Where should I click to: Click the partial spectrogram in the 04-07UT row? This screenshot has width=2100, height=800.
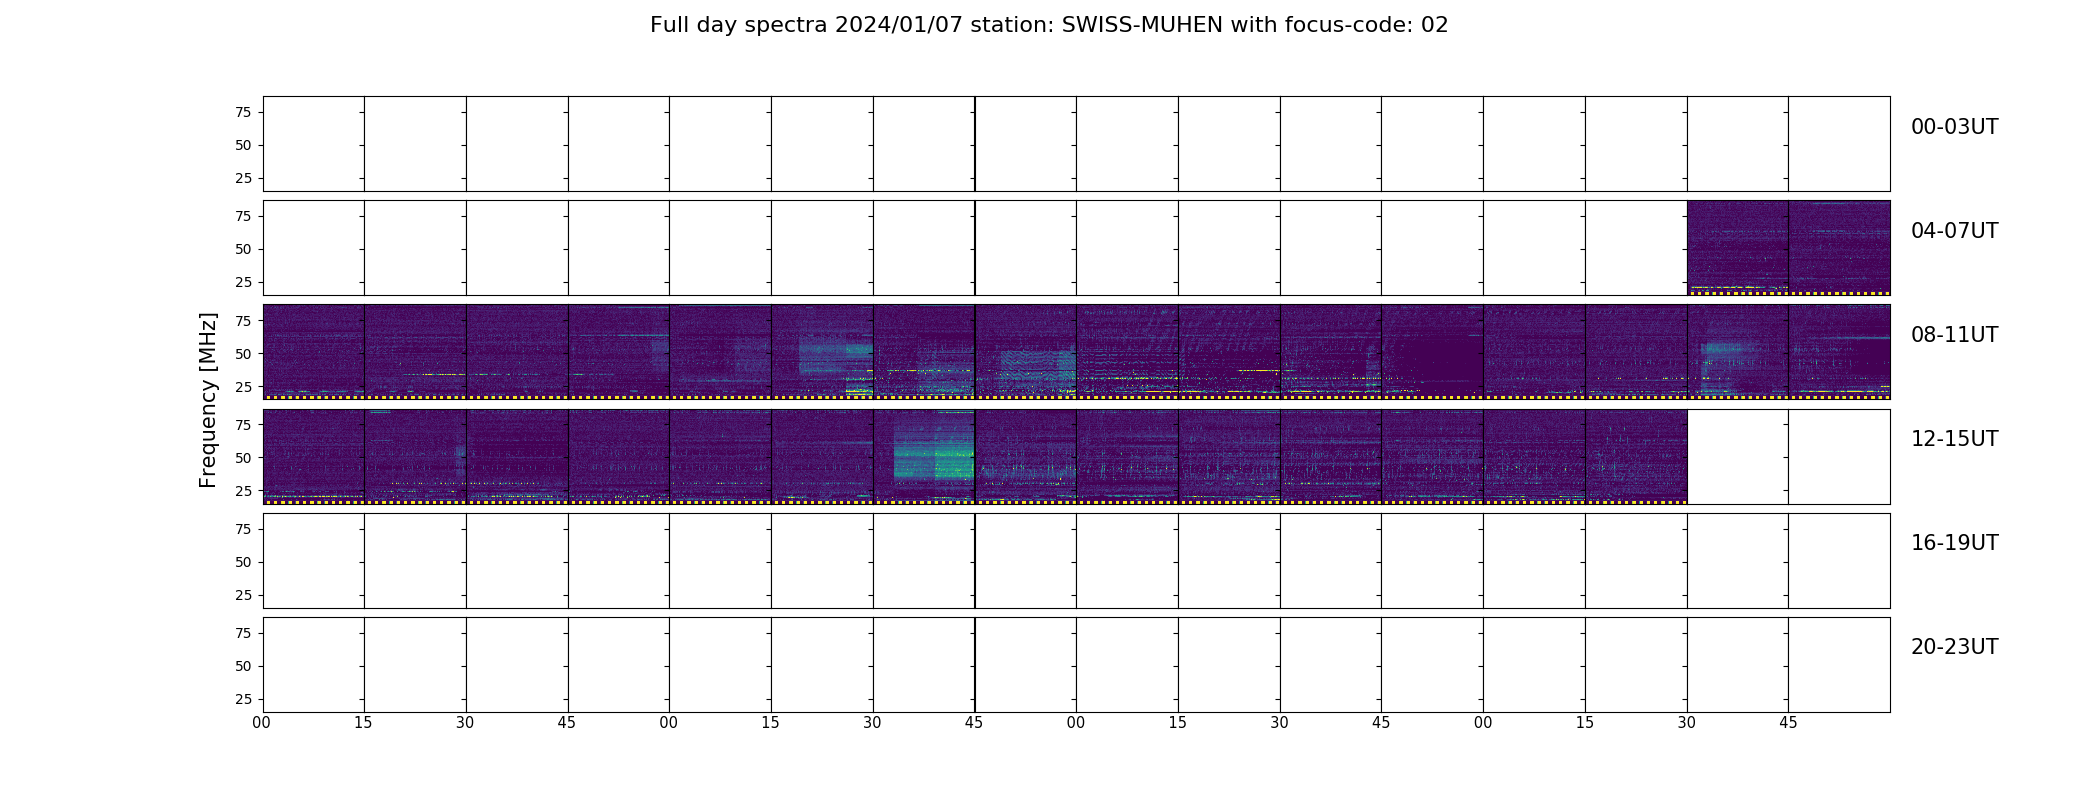pos(1788,248)
